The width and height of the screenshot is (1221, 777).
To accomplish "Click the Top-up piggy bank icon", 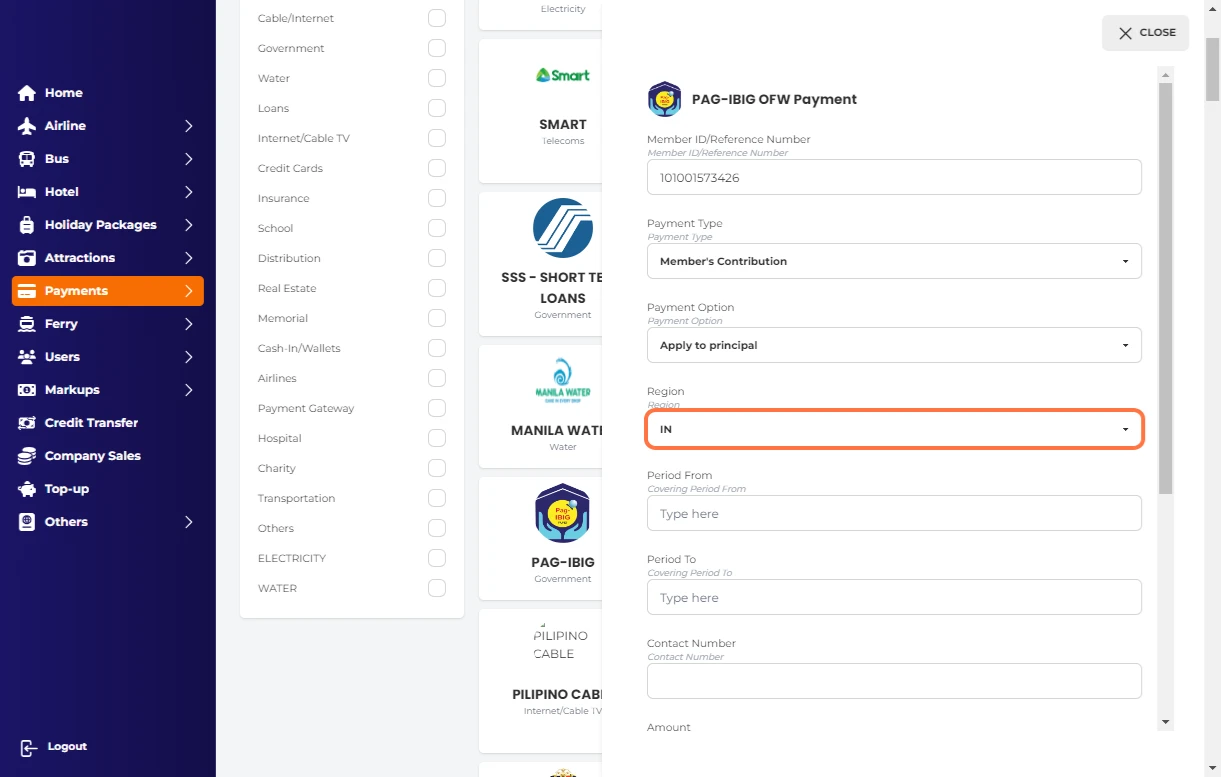I will (27, 489).
